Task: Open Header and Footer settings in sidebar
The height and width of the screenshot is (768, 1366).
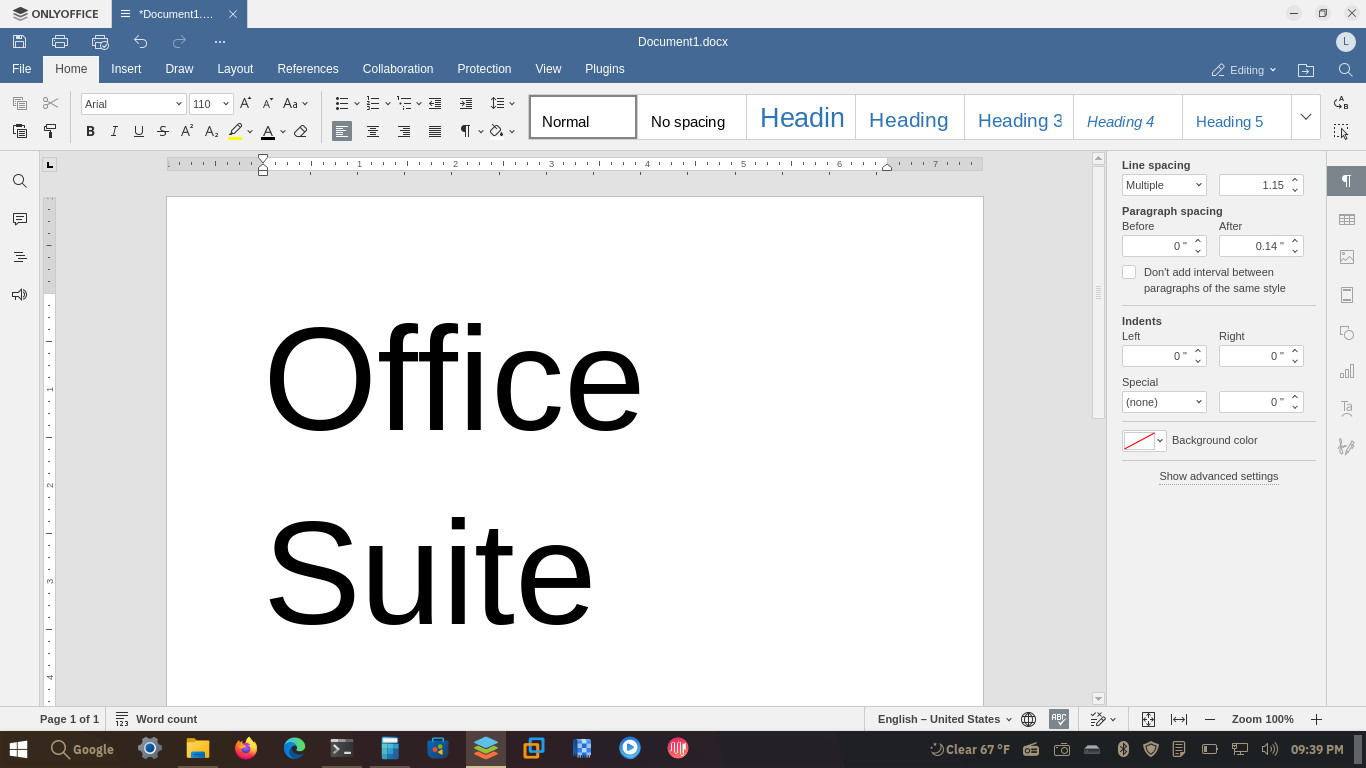Action: point(1347,295)
